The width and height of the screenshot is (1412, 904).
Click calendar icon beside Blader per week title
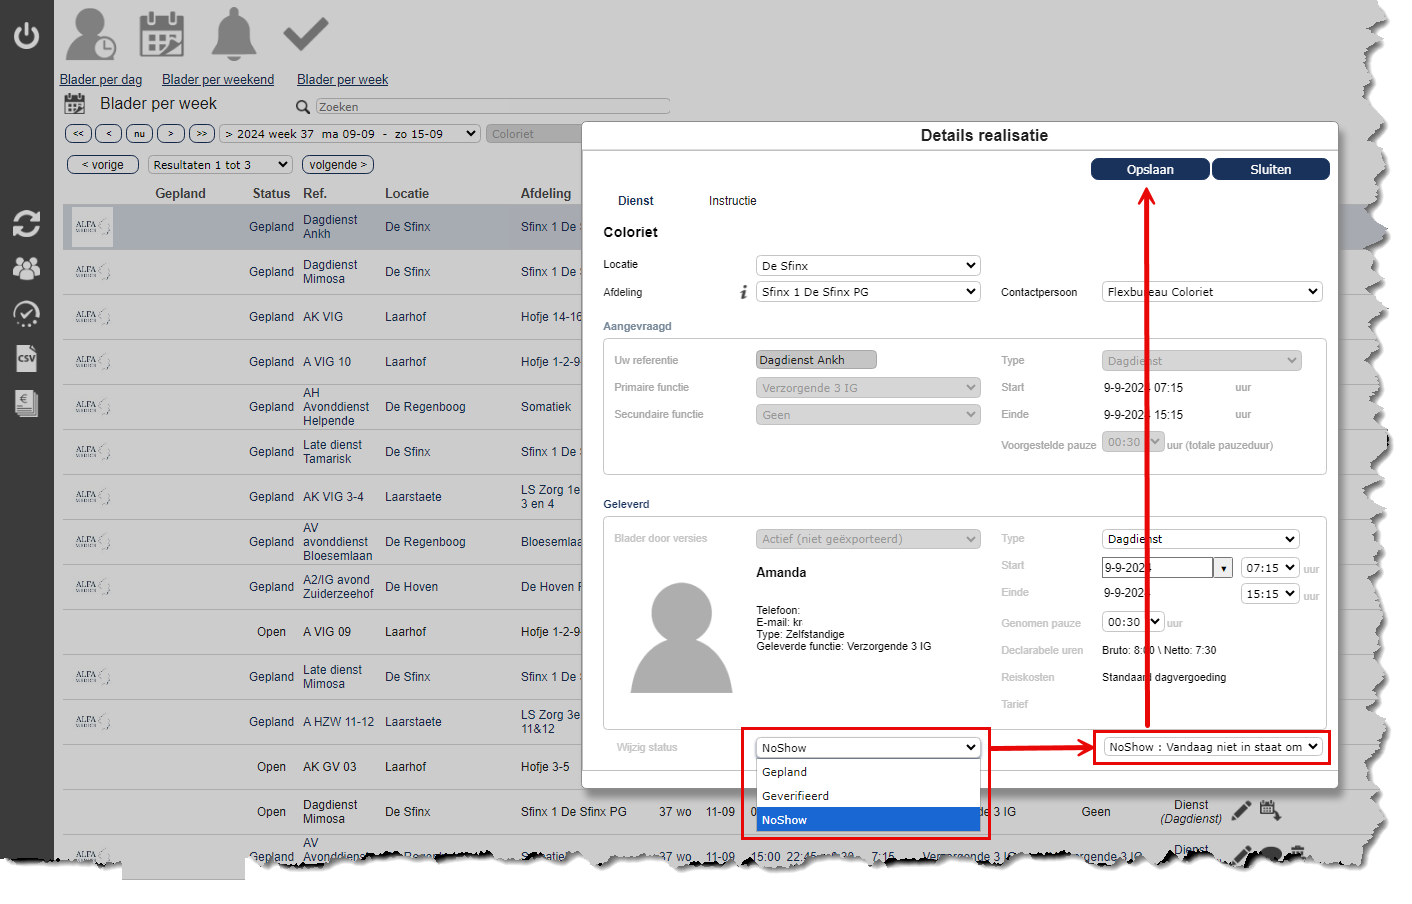click(75, 104)
